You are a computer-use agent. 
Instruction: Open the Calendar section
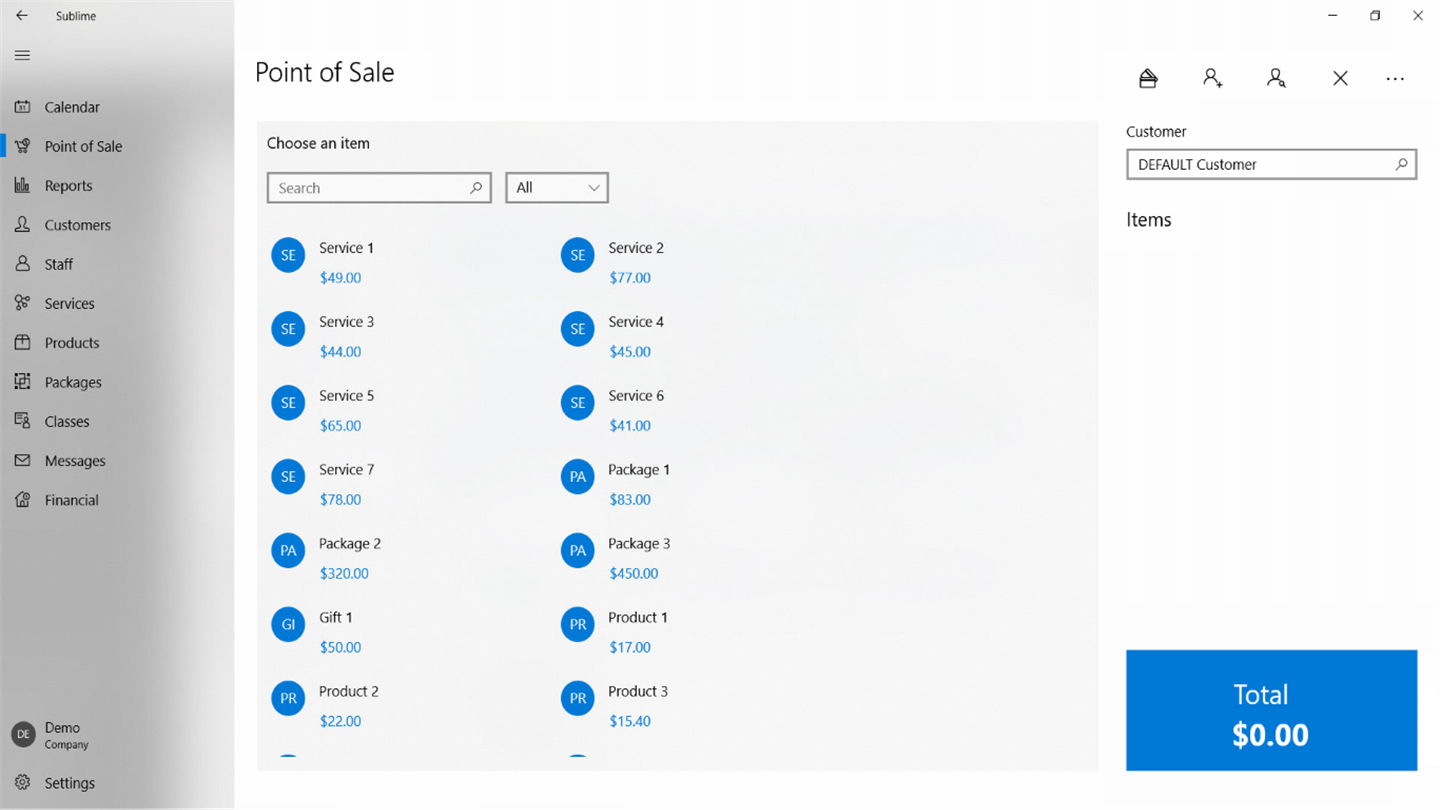[x=71, y=107]
